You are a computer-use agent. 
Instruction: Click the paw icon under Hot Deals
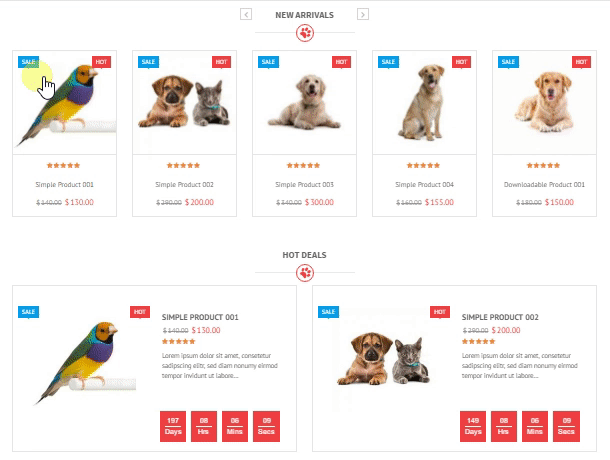[x=305, y=273]
